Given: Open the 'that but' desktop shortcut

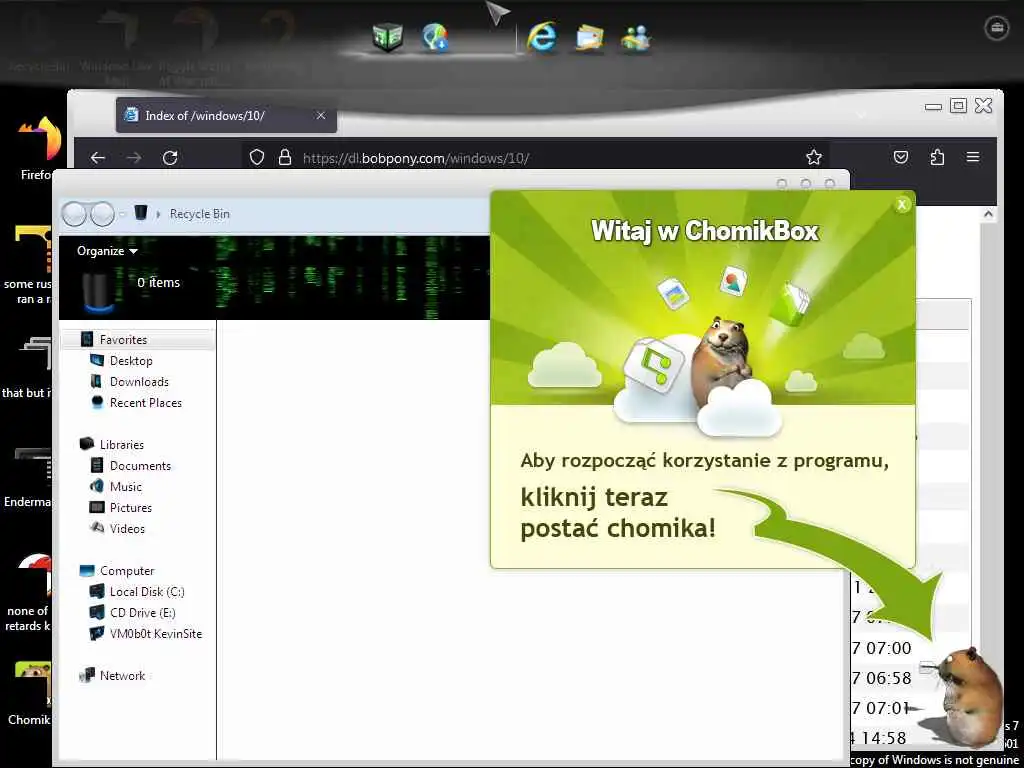Looking at the screenshot, I should pos(29,367).
